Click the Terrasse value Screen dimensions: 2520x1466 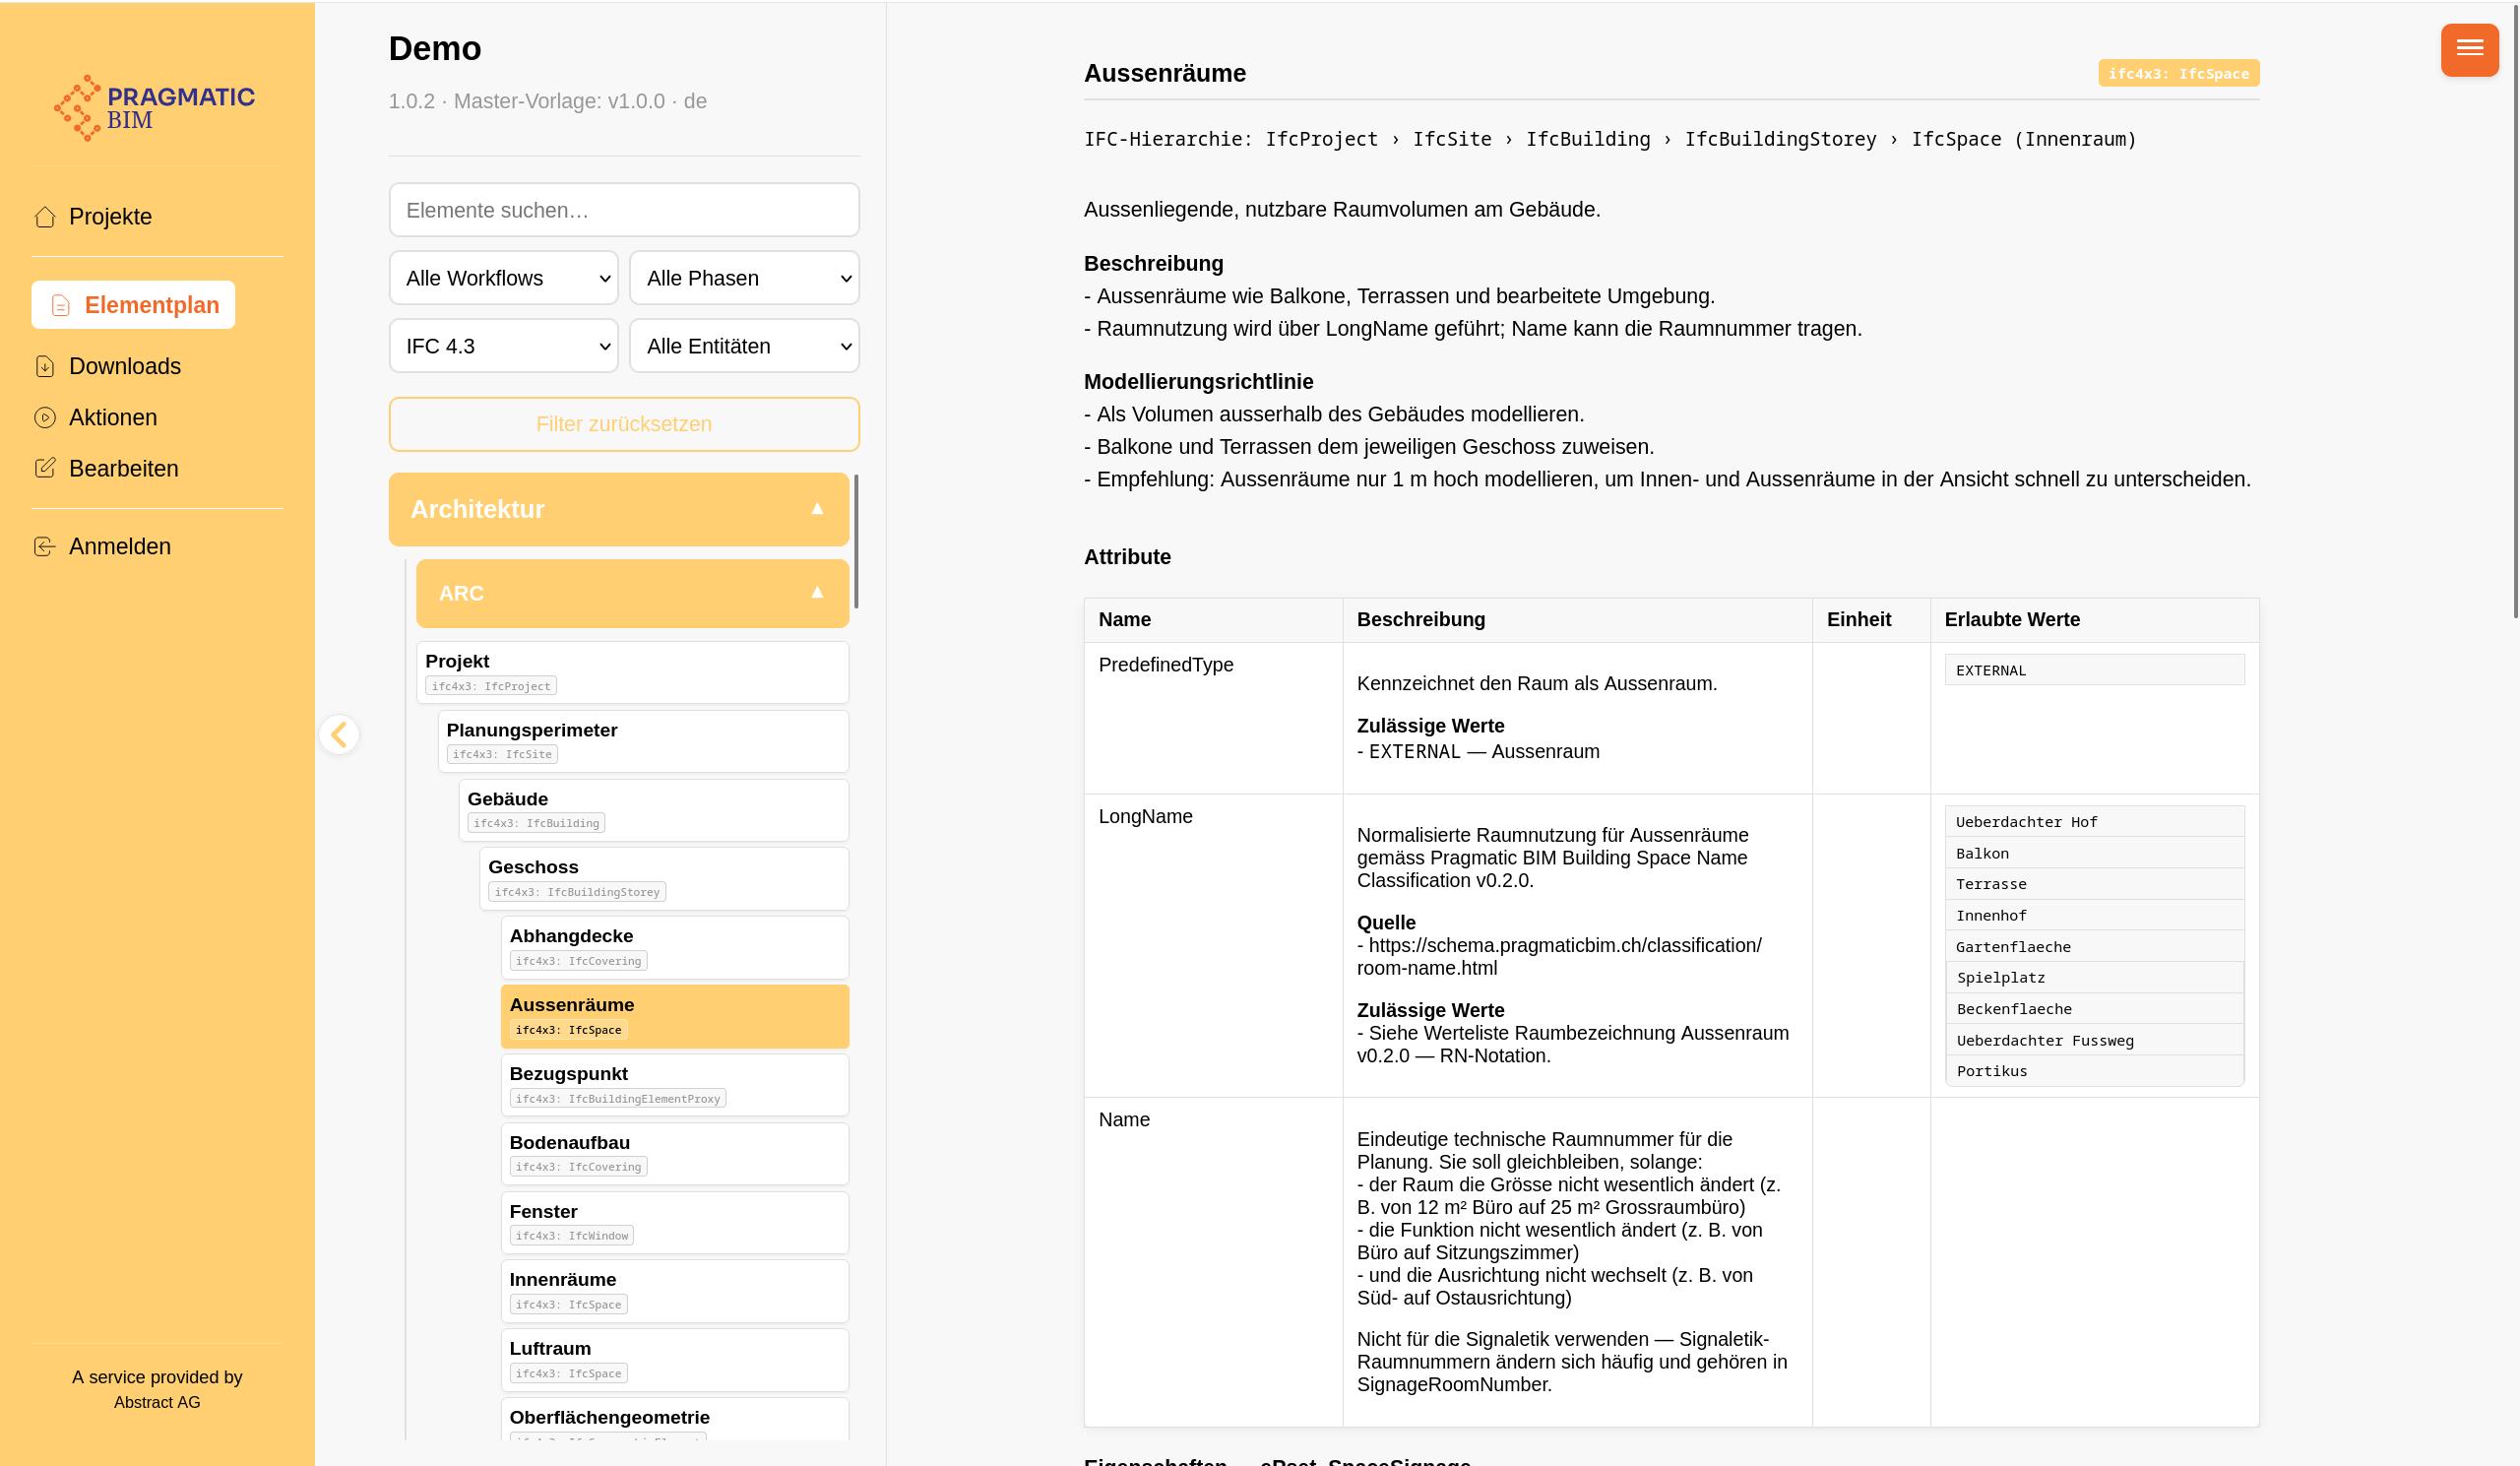[x=2094, y=884]
